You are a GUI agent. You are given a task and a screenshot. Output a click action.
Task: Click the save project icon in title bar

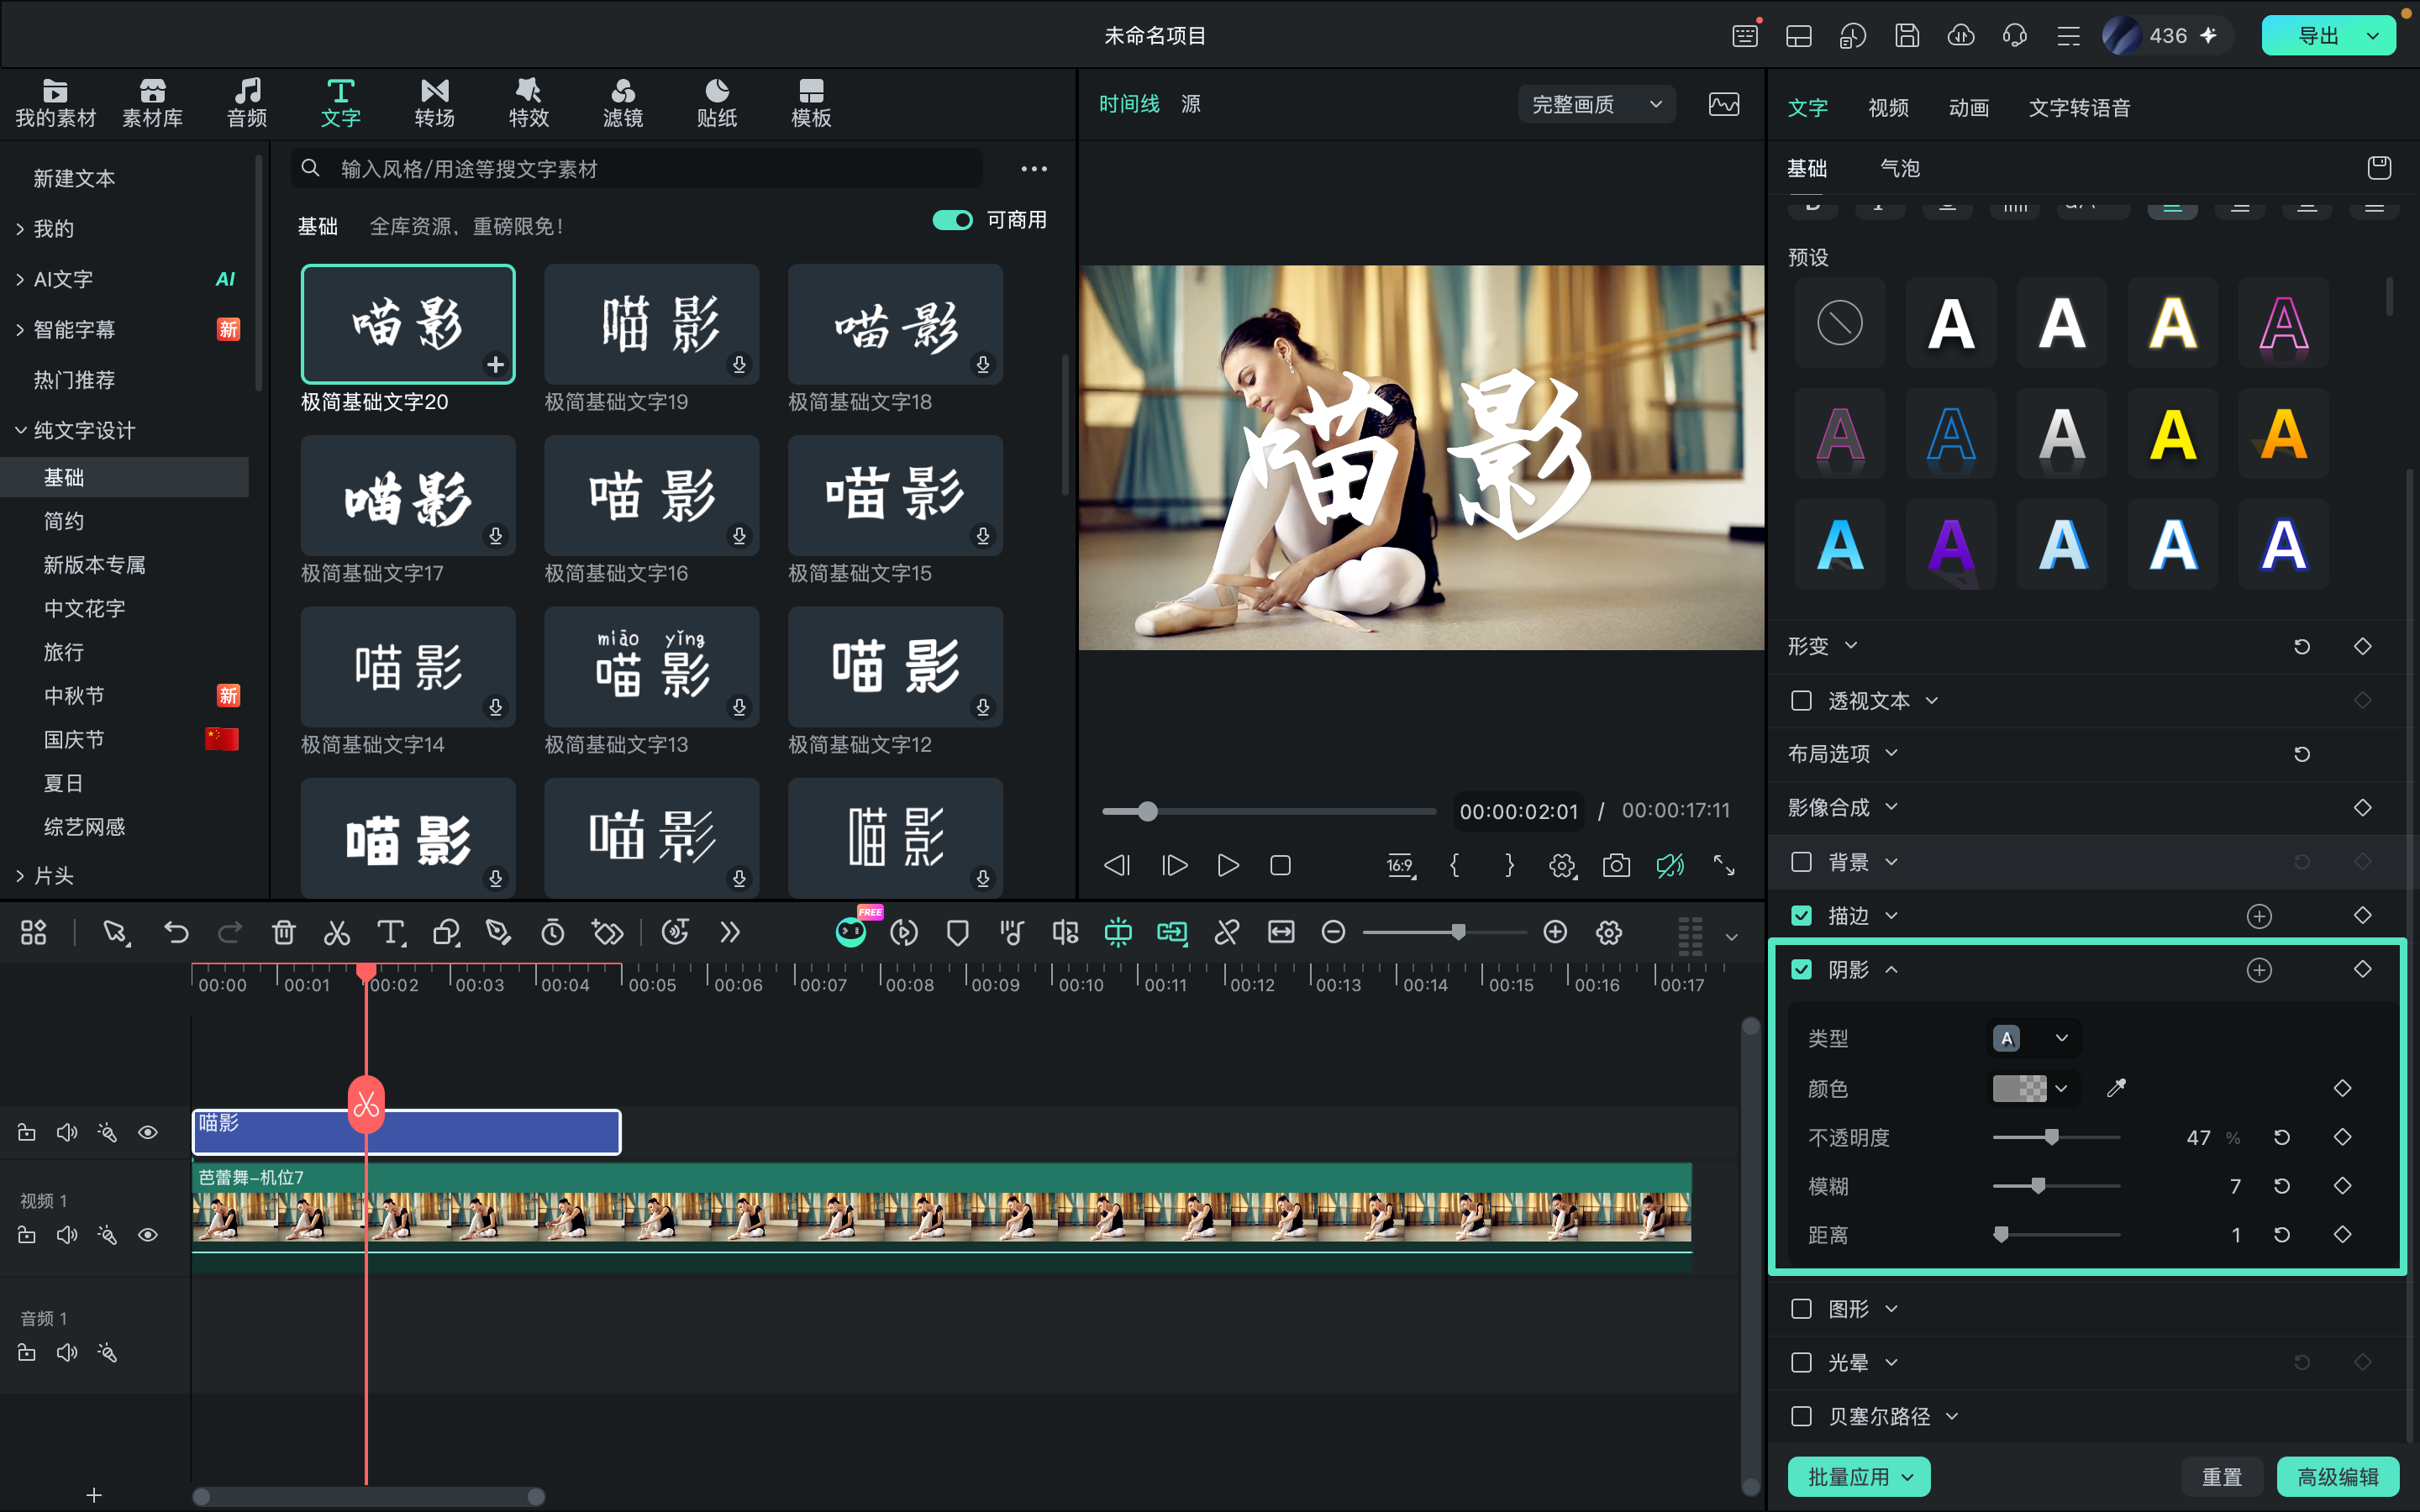[x=1907, y=36]
